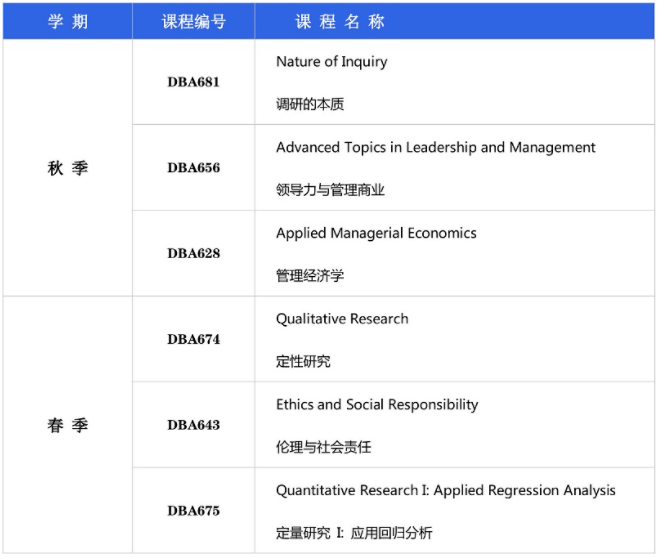The width and height of the screenshot is (657, 557).
Task: Select the 秋季 semester cell
Action: [68, 168]
